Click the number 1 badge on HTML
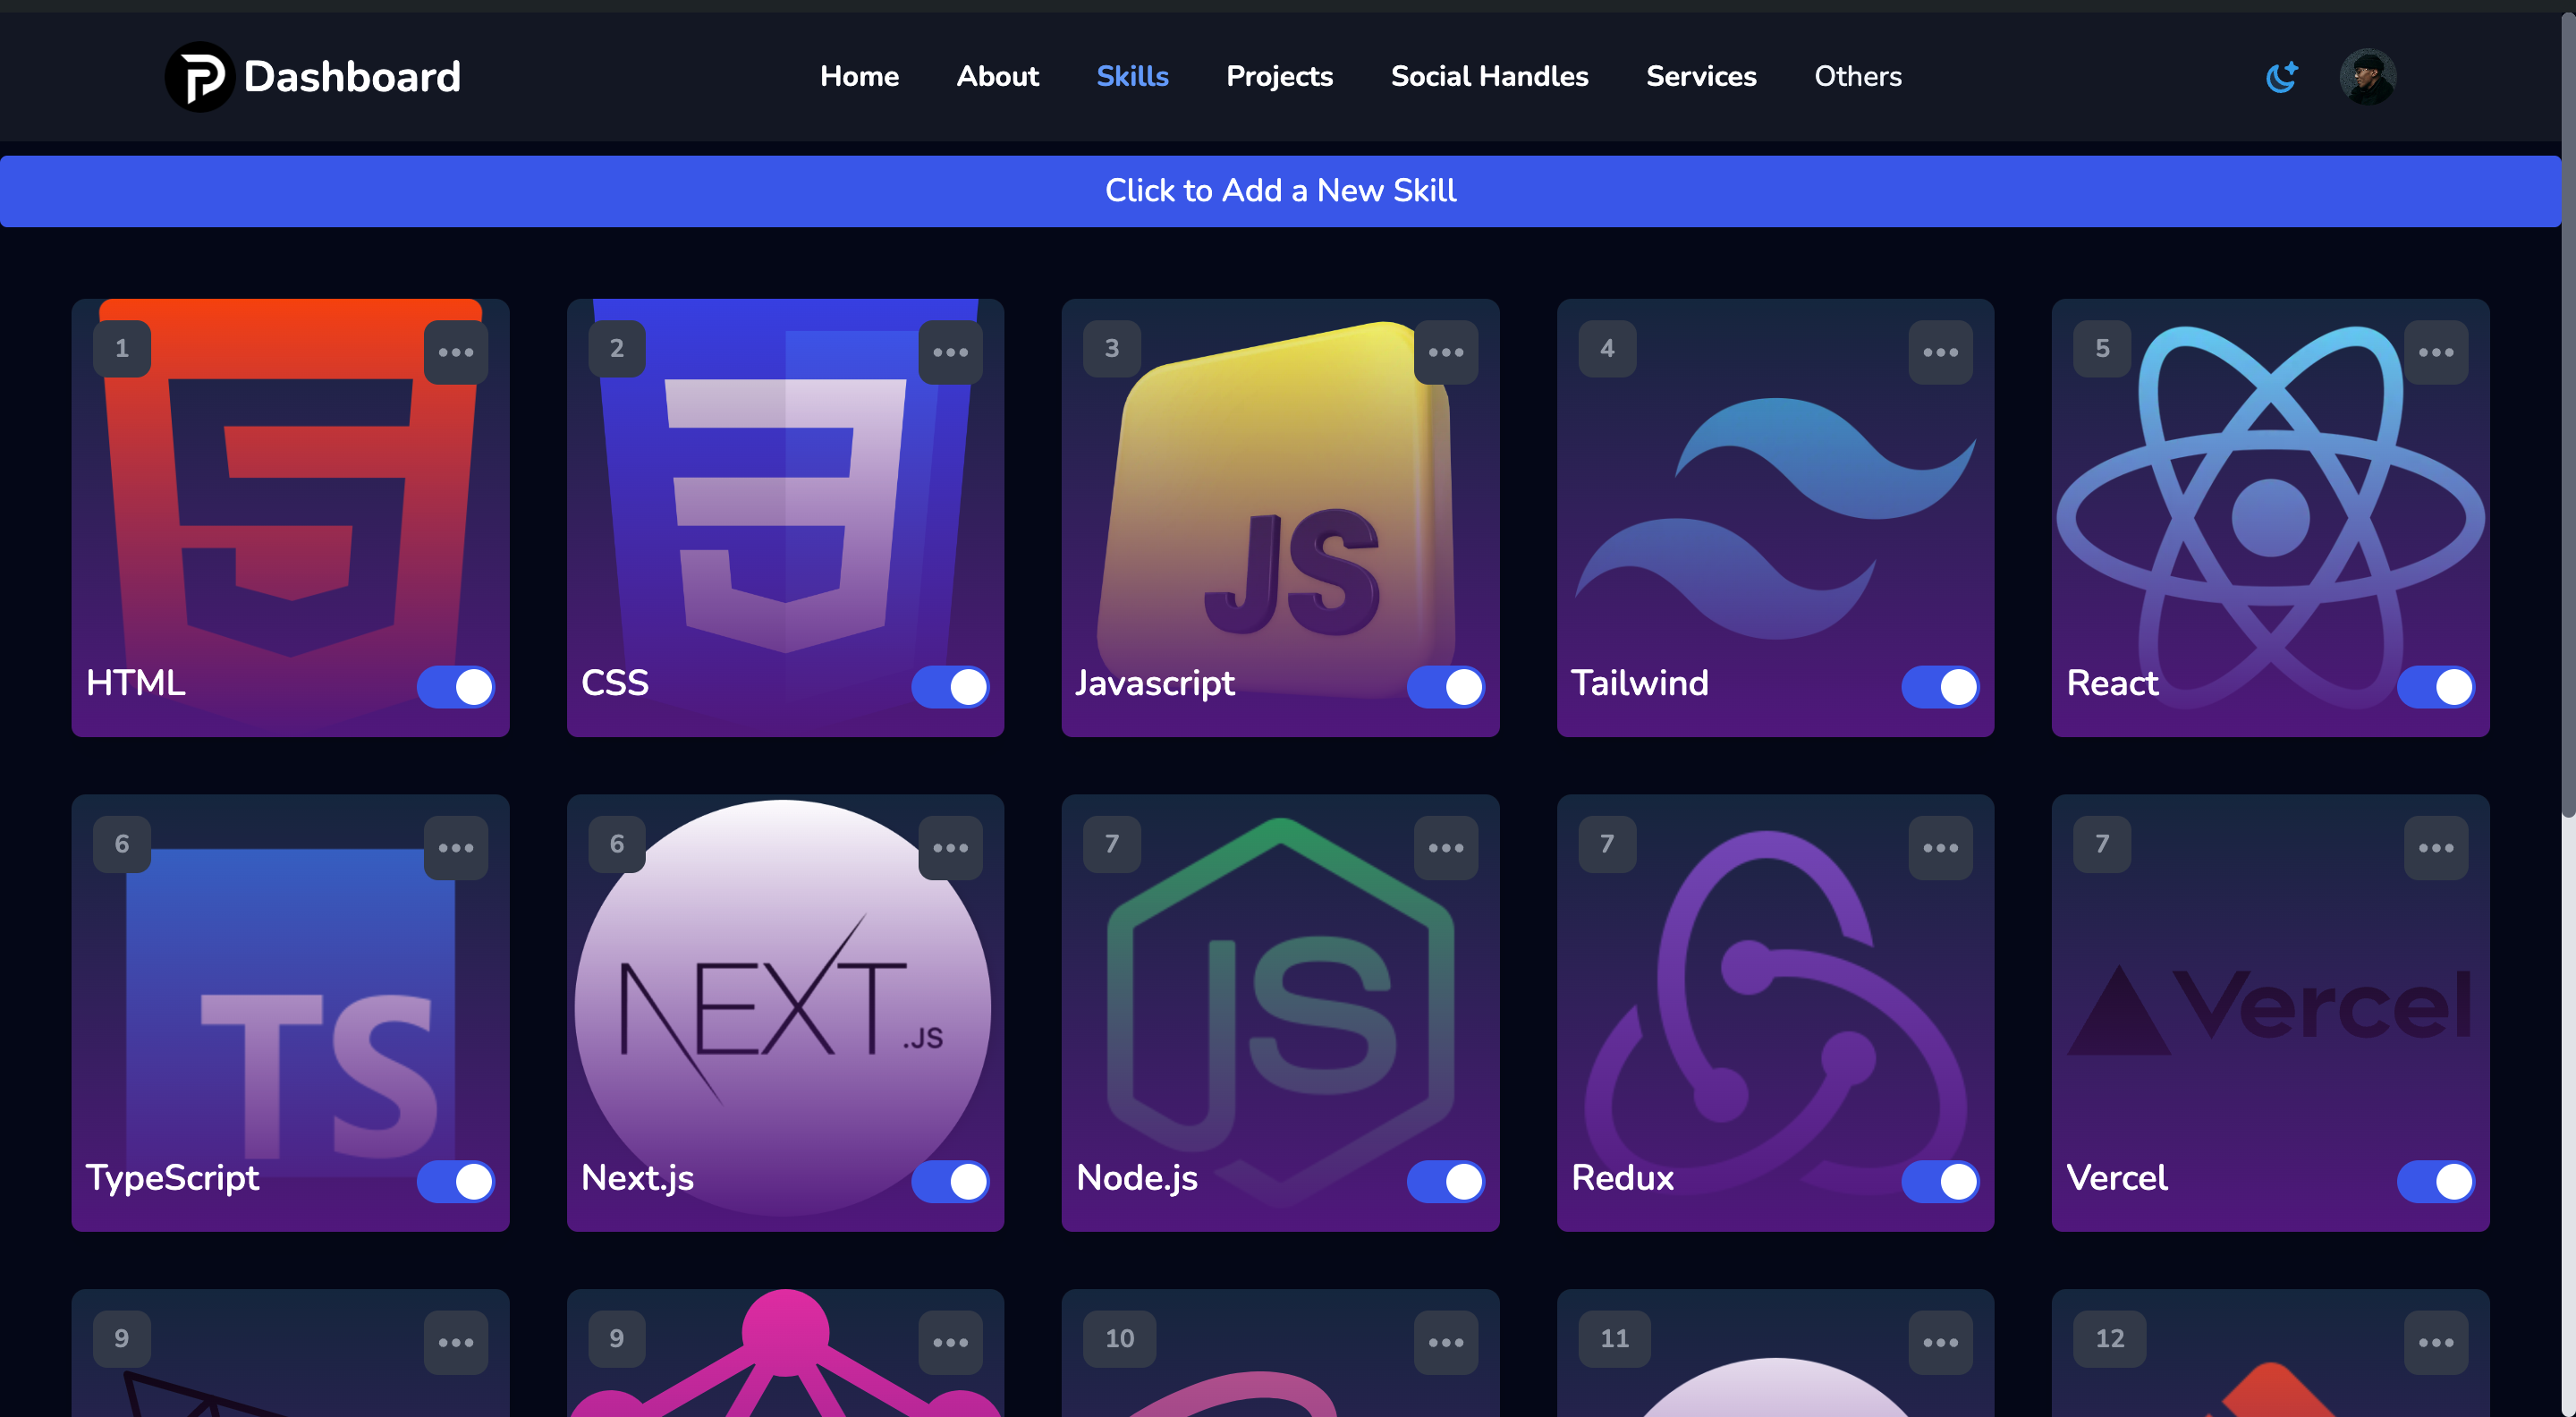The height and width of the screenshot is (1417, 2576). tap(122, 349)
